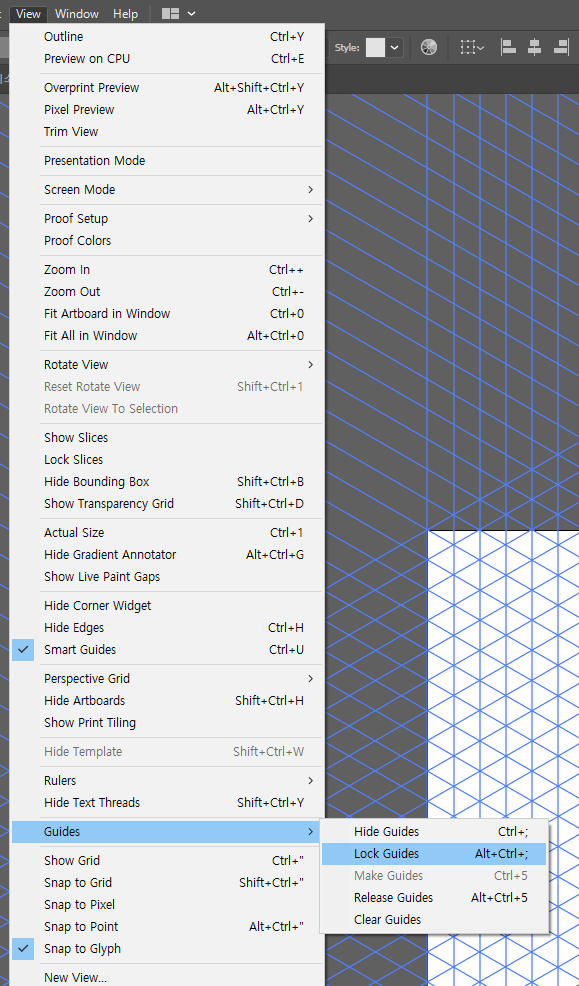
Task: Expand the Perspective Grid submenu
Action: pyautogui.click(x=168, y=679)
